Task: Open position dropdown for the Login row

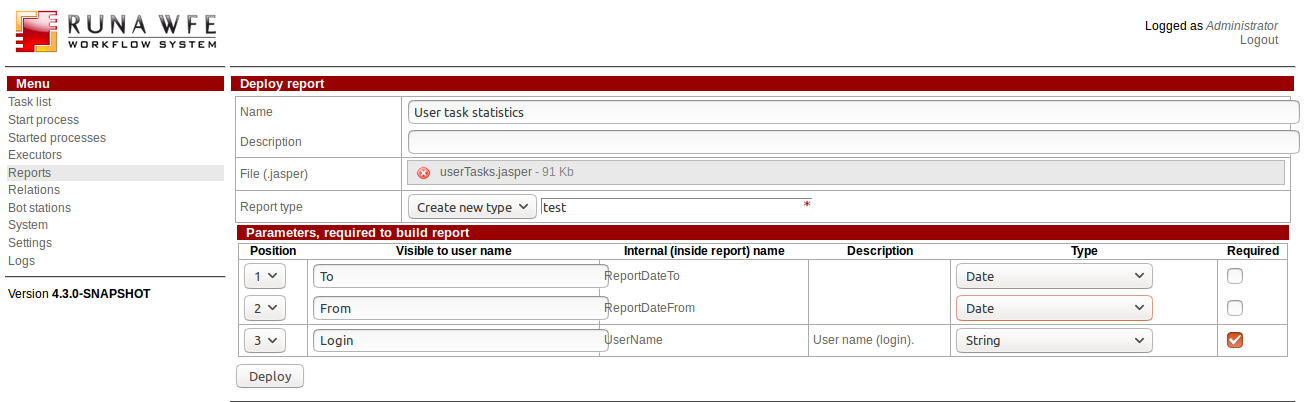Action: pos(264,340)
